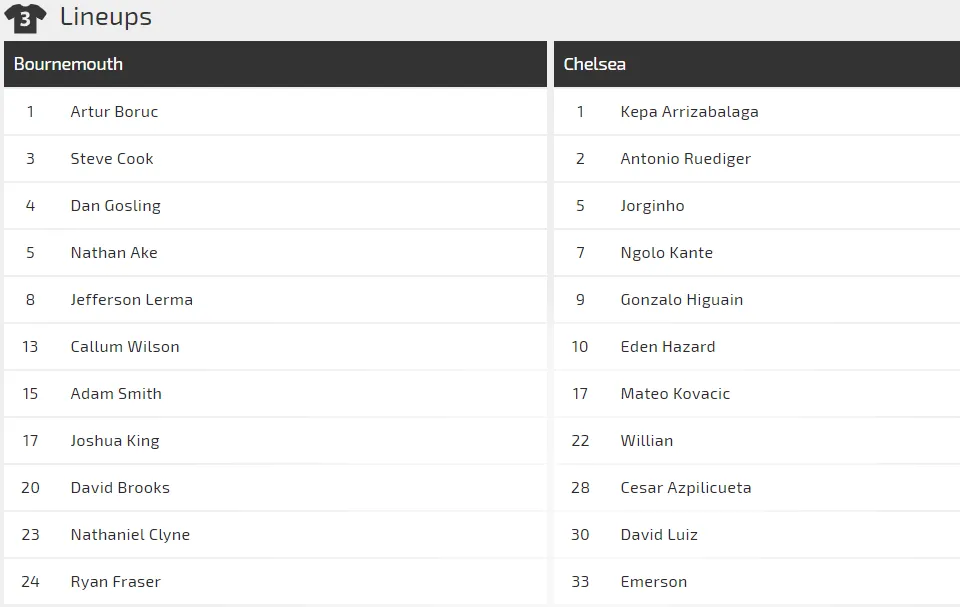Select the Bournemouth team header
This screenshot has height=607, width=960.
pyautogui.click(x=275, y=64)
